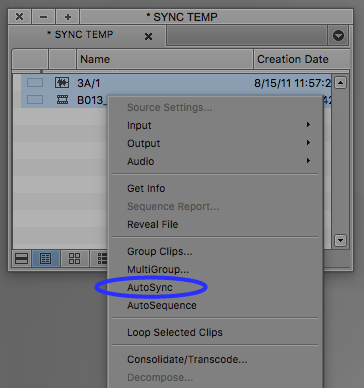Click the bin scrollbar down arrow

[x=340, y=240]
